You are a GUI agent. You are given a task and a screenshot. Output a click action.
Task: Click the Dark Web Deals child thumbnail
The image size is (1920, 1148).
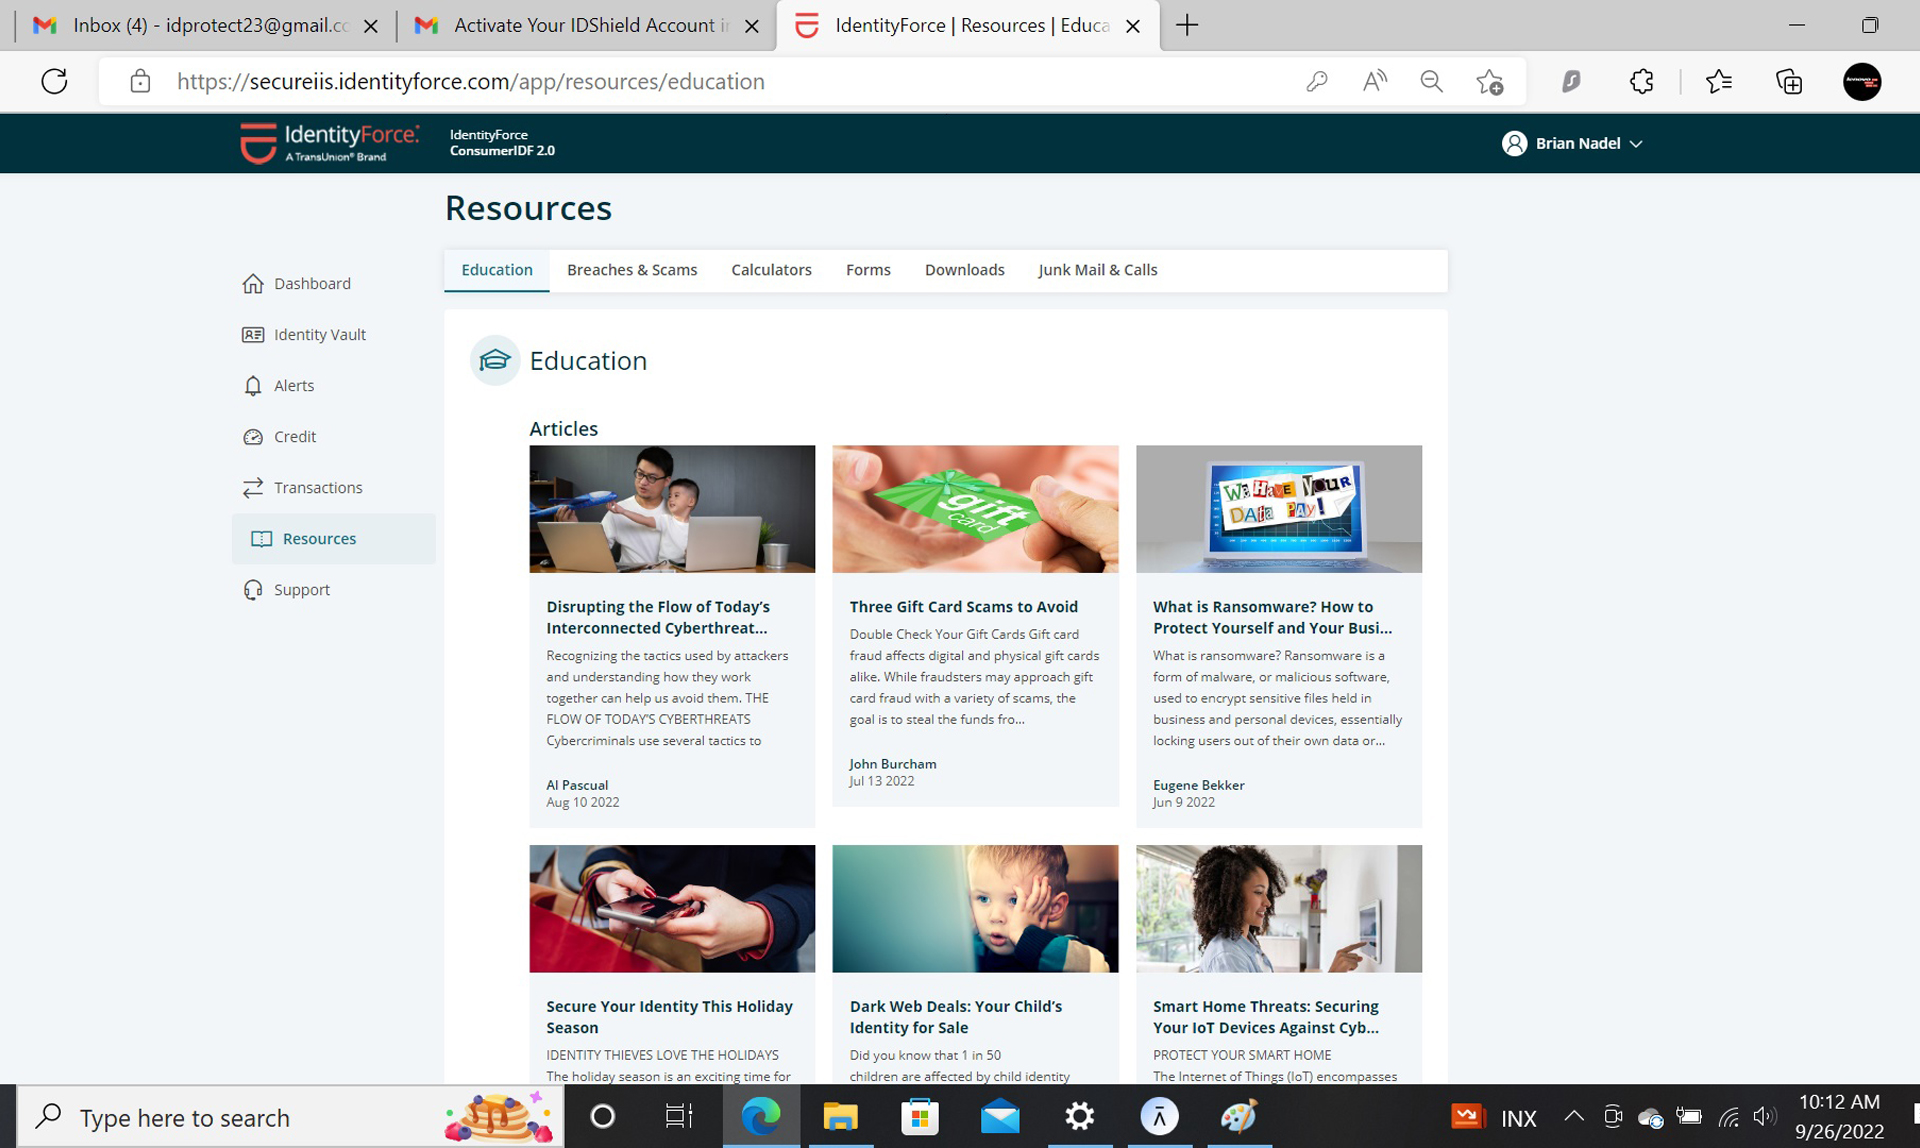[x=974, y=908]
